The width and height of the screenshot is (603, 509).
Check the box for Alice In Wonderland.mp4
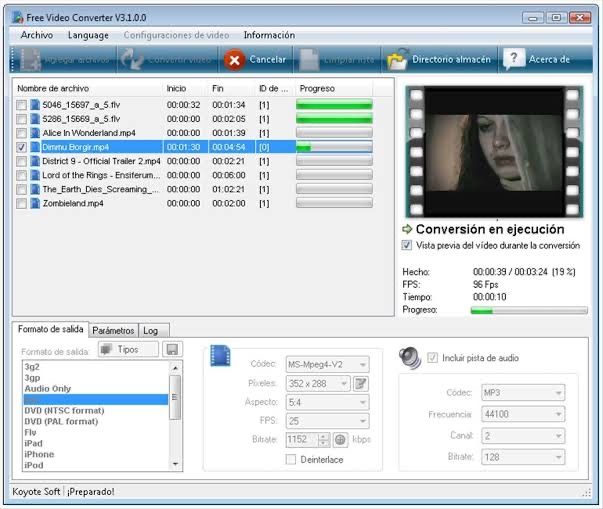point(22,132)
